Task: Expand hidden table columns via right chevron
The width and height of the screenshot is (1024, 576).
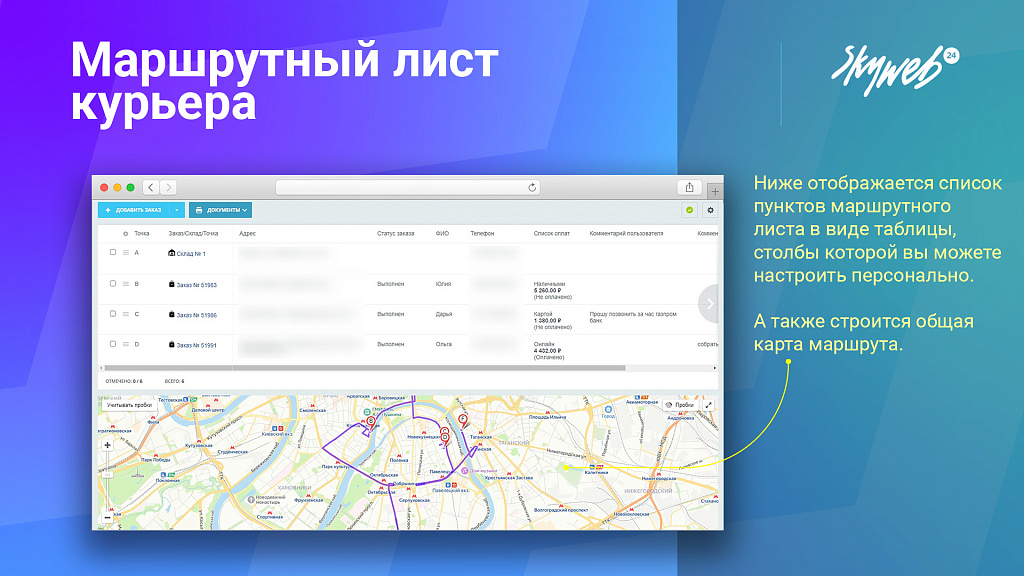Action: click(x=710, y=303)
